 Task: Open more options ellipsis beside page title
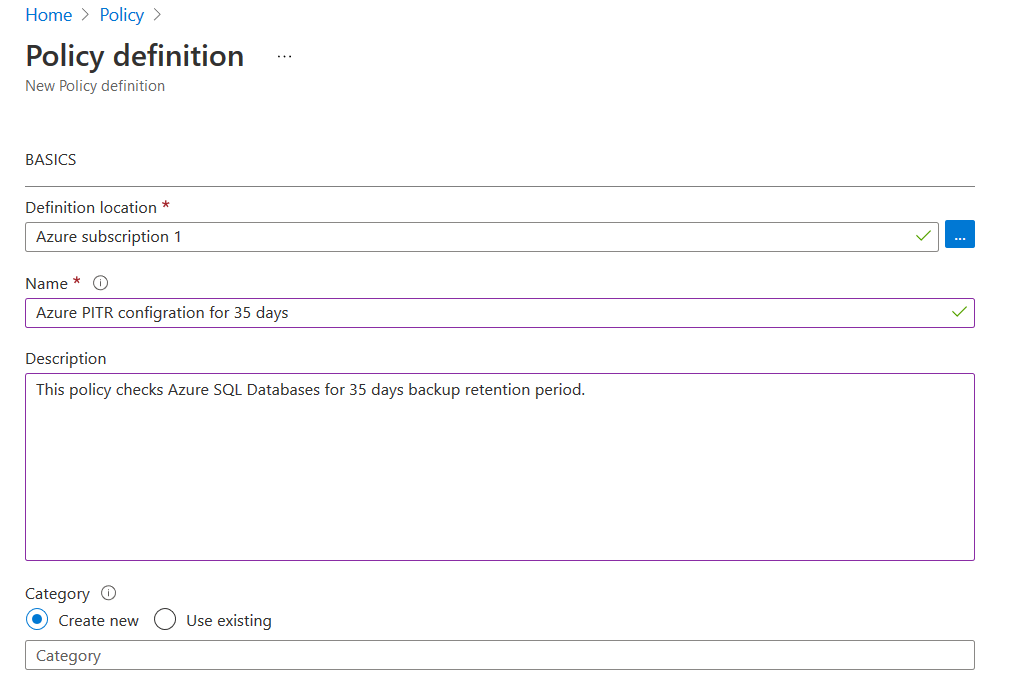tap(285, 57)
